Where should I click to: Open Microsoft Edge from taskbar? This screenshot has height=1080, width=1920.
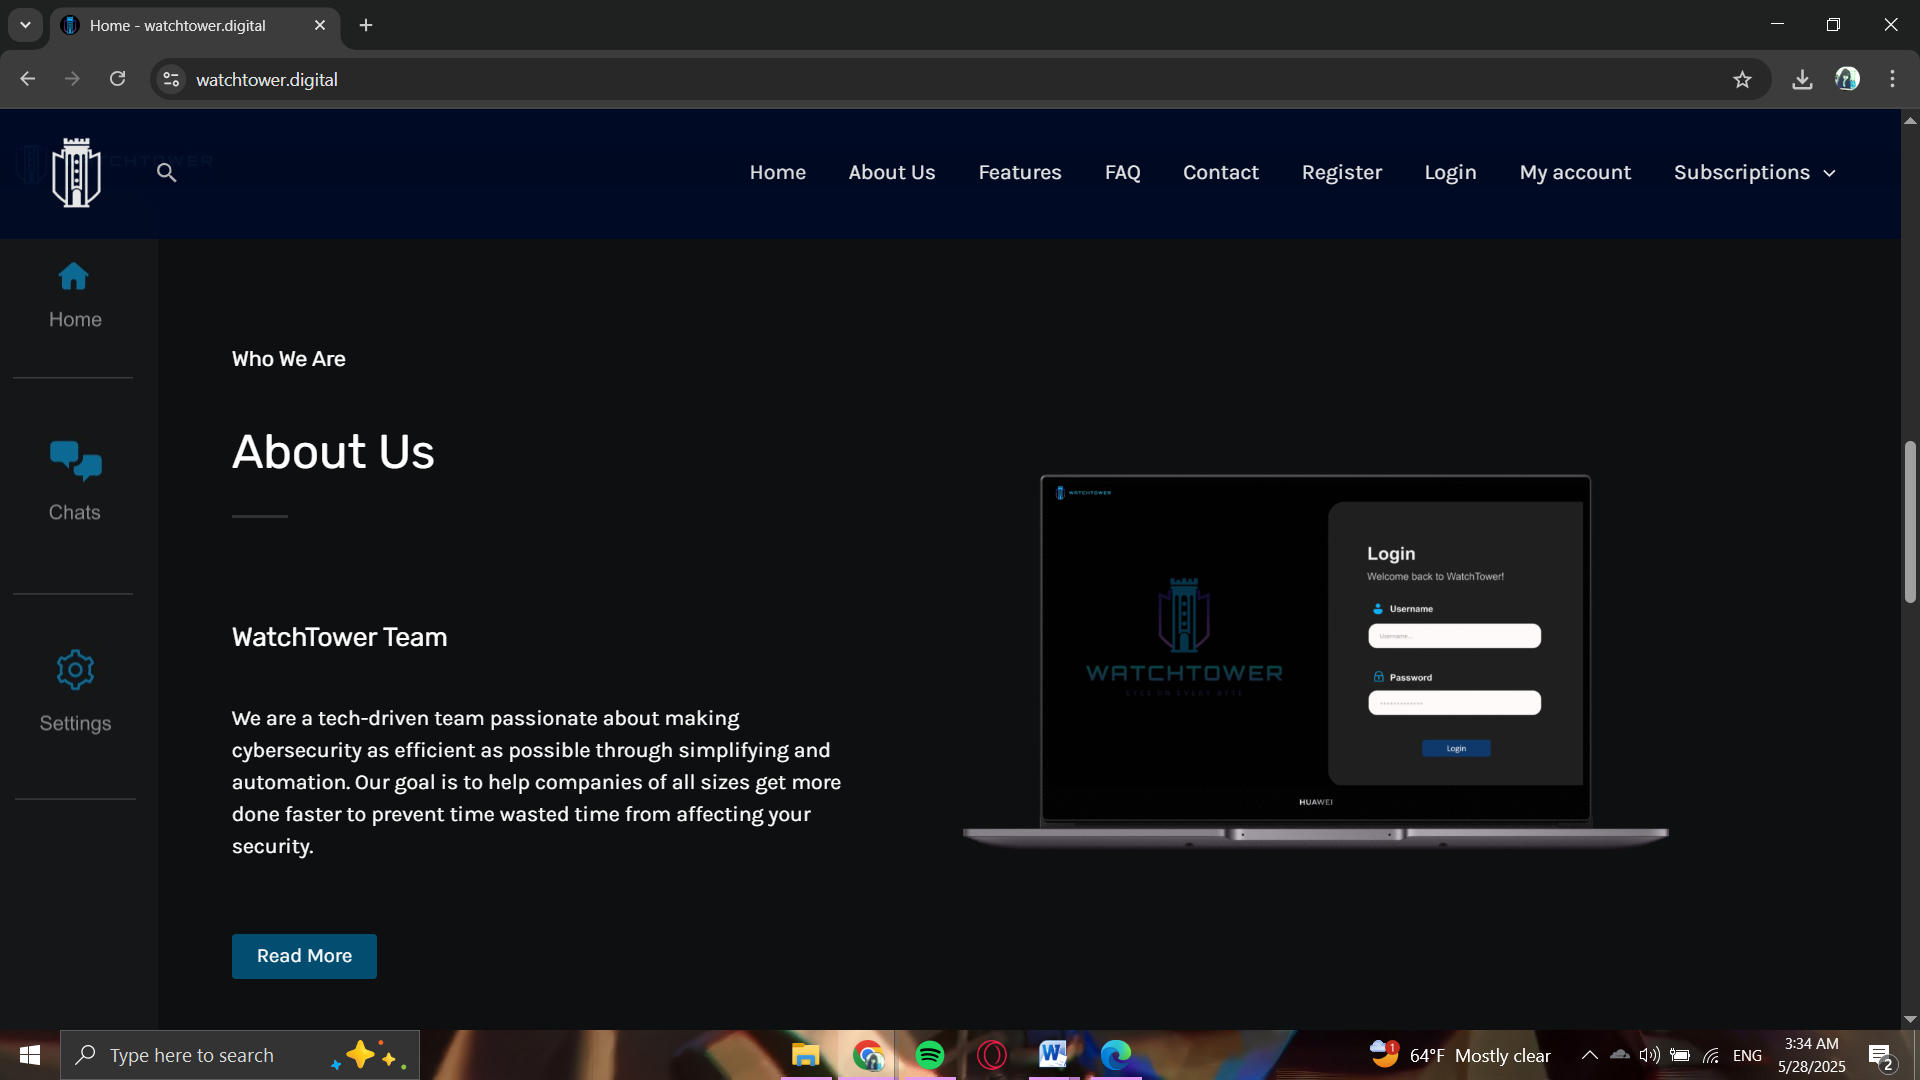[1115, 1055]
